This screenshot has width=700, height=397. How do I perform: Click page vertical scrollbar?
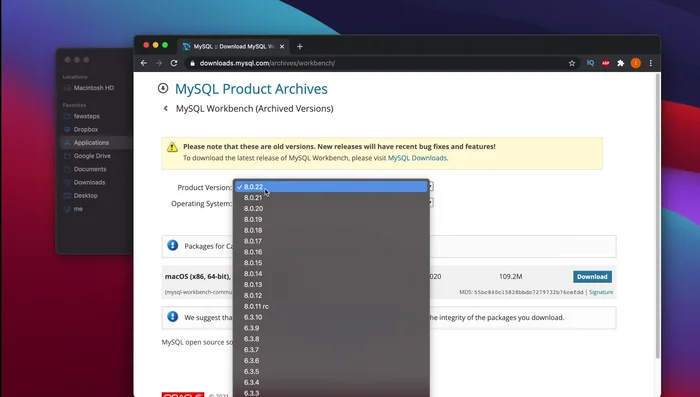pos(658,217)
